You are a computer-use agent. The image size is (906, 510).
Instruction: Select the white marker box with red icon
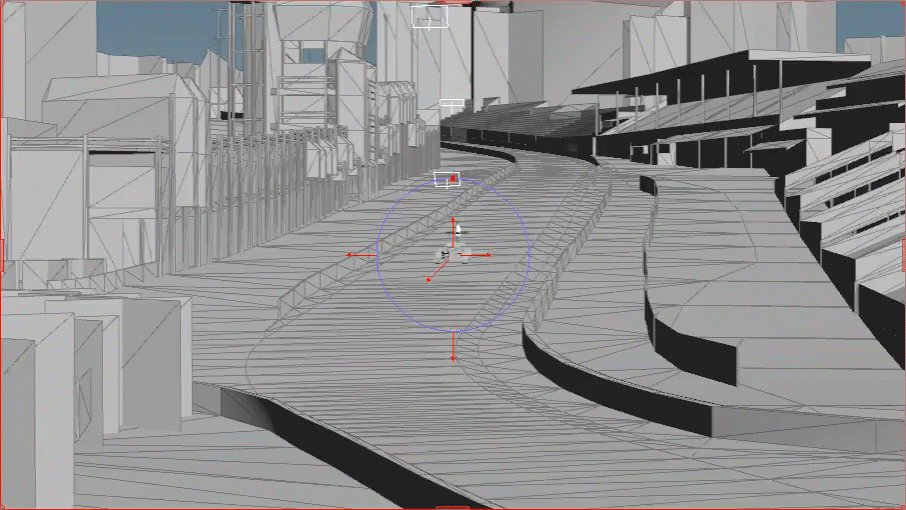click(447, 179)
